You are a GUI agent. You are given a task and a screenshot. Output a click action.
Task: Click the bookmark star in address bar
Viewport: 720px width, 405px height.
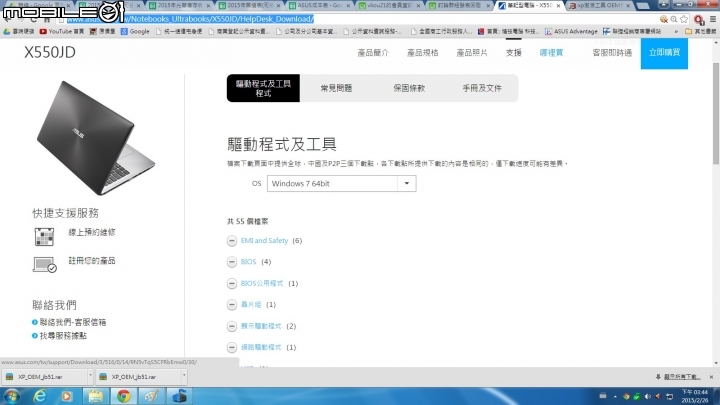pyautogui.click(x=684, y=19)
